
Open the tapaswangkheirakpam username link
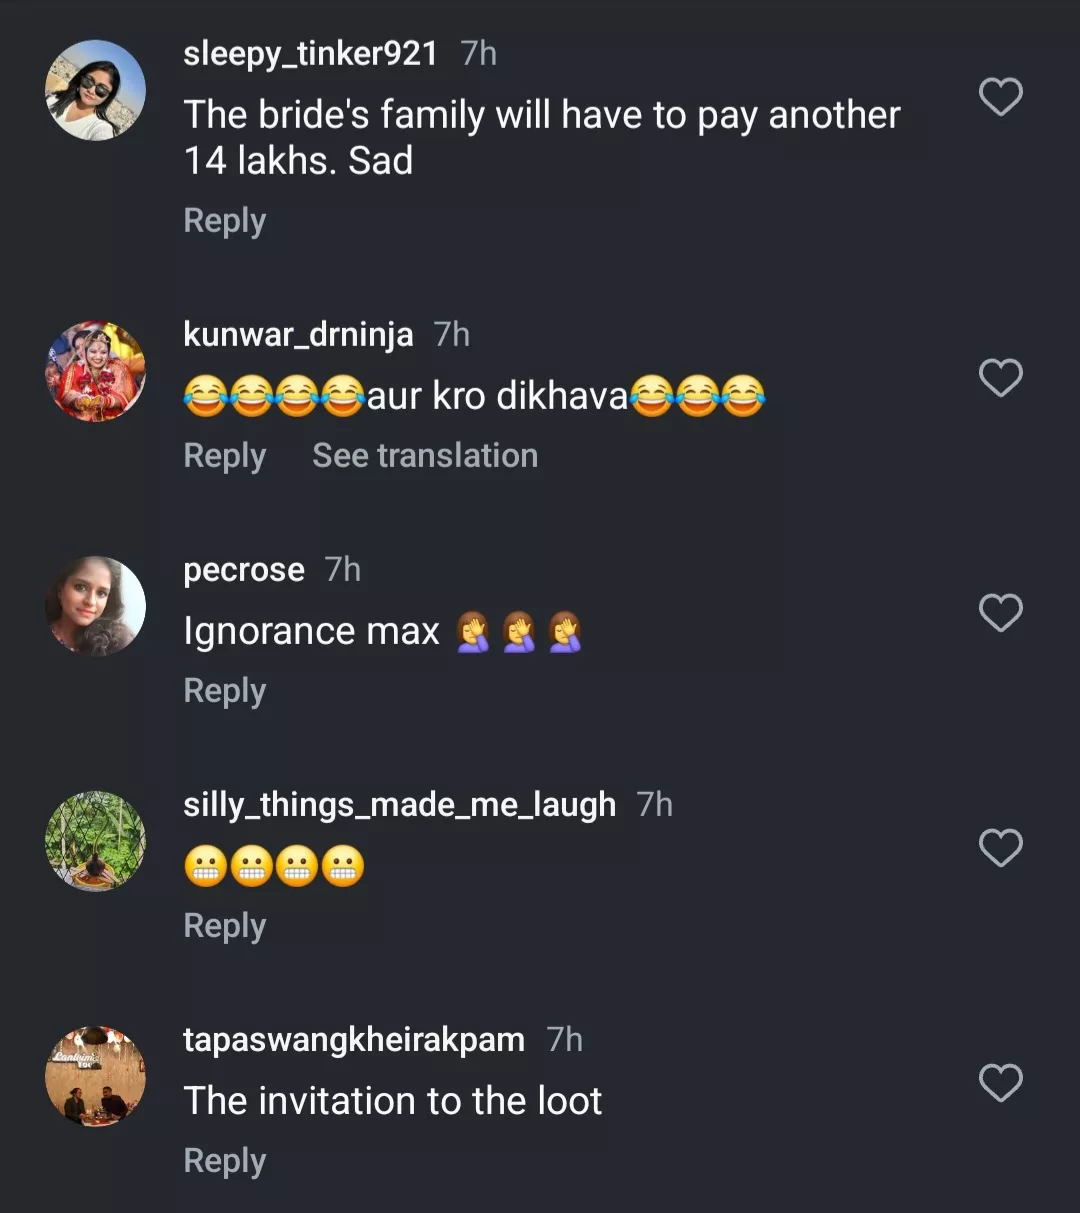(354, 1040)
